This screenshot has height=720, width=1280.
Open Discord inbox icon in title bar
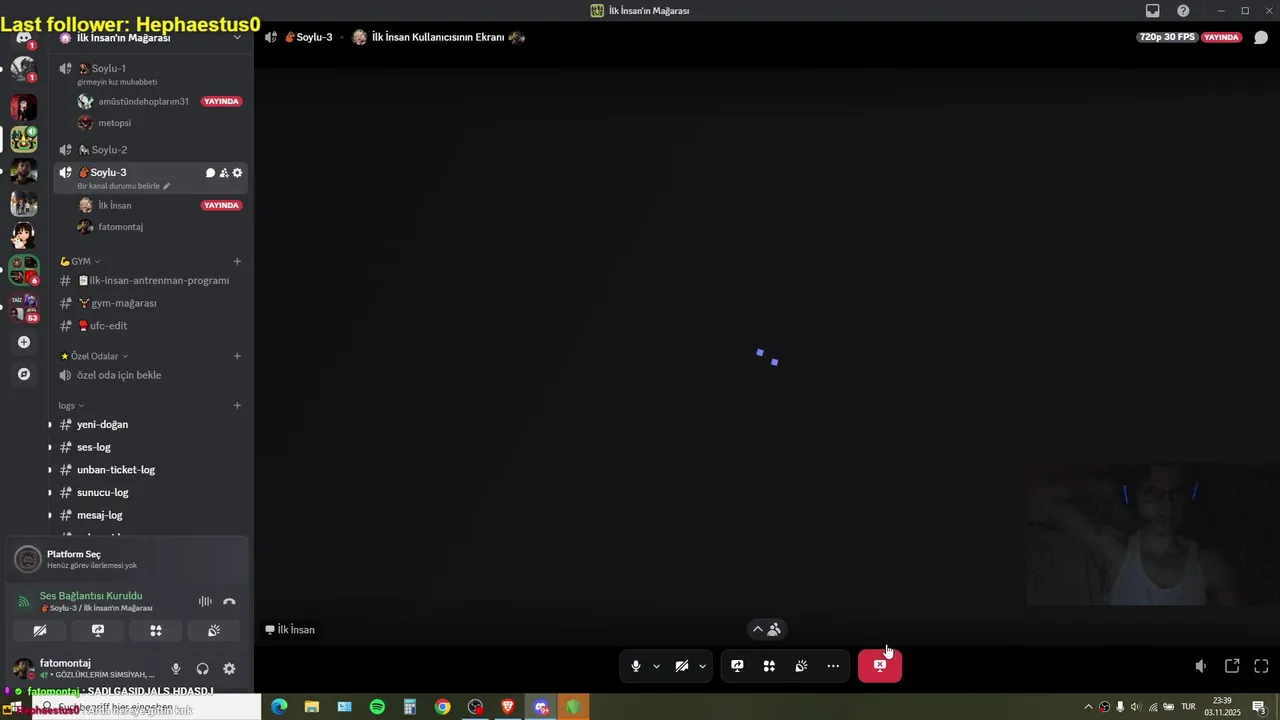click(x=1153, y=10)
